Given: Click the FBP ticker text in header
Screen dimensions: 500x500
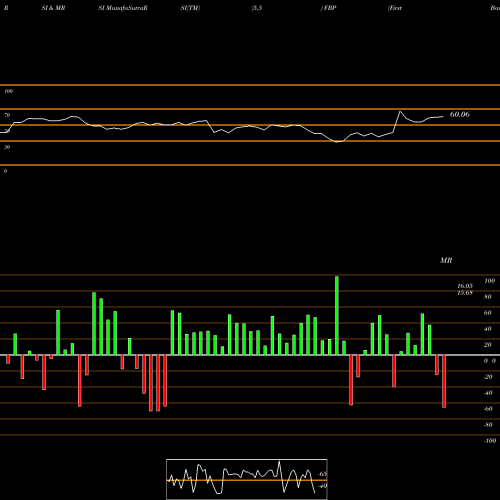Looking at the screenshot, I should pos(330,8).
